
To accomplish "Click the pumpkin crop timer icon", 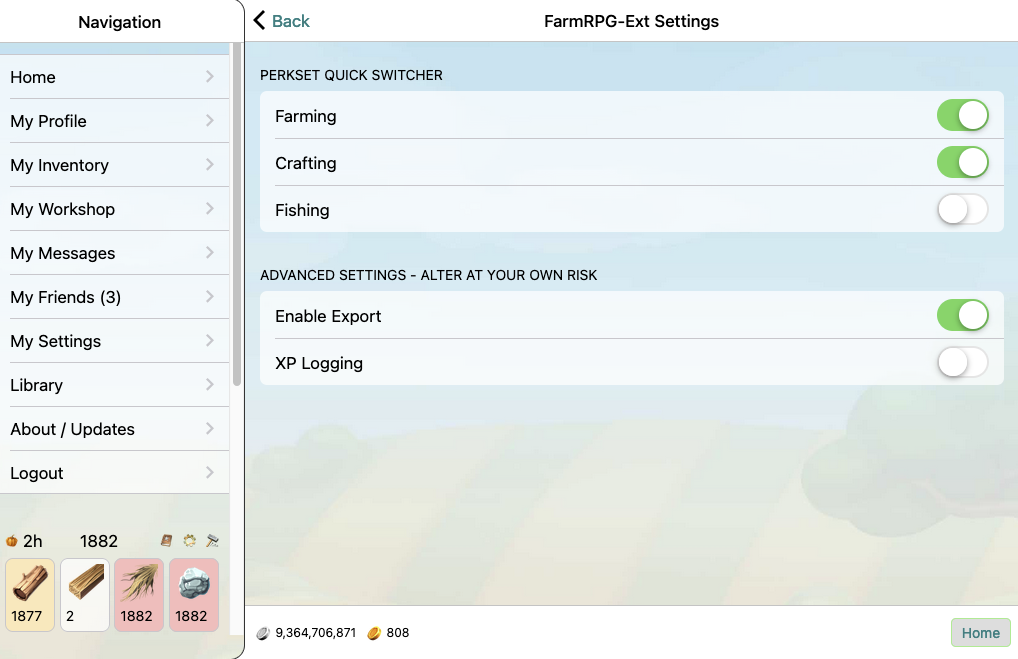I will [x=12, y=541].
